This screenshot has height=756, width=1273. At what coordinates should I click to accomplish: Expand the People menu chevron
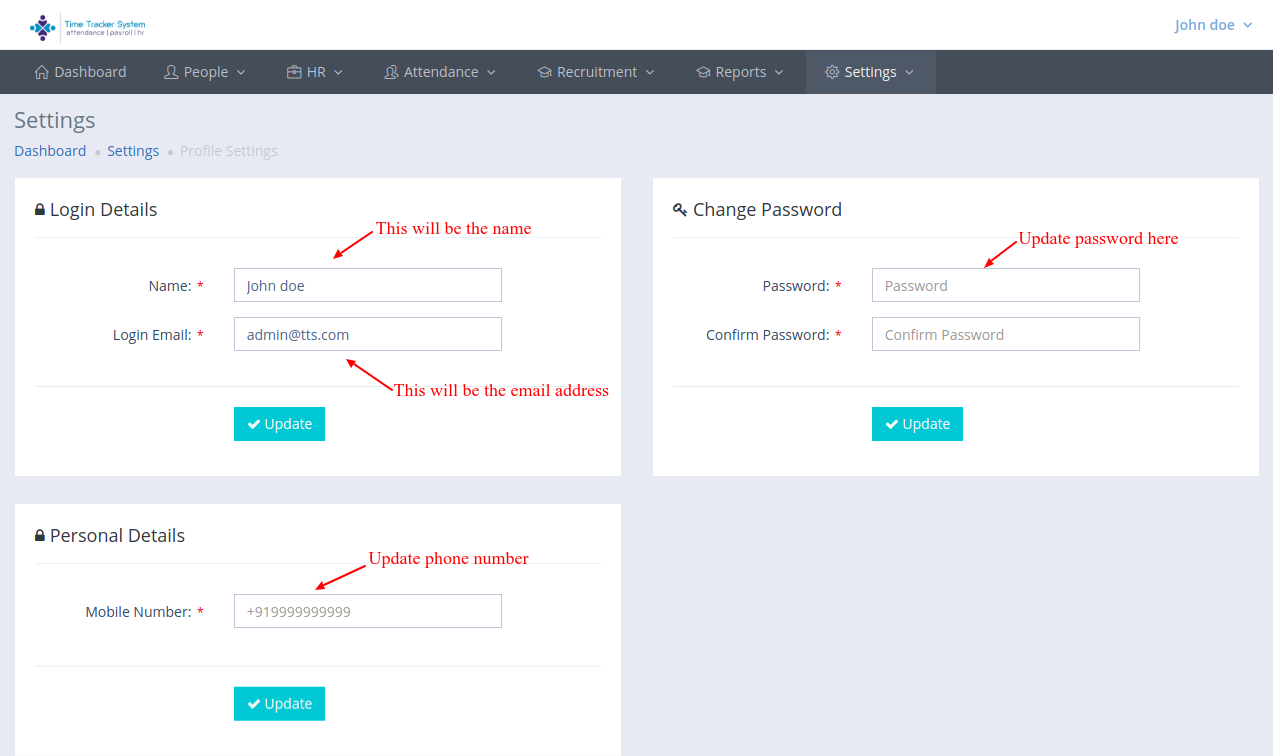point(241,73)
